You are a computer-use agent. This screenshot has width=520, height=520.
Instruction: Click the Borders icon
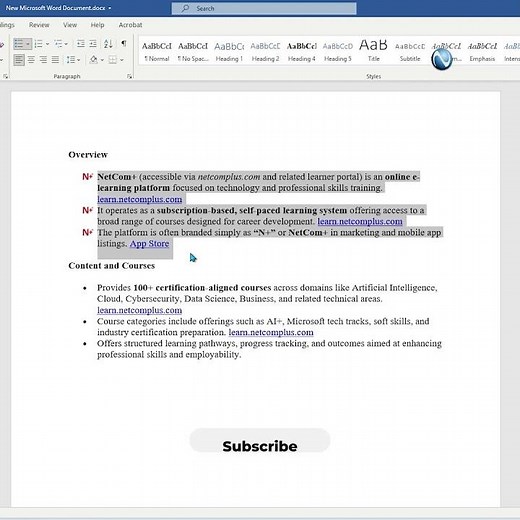[113, 60]
